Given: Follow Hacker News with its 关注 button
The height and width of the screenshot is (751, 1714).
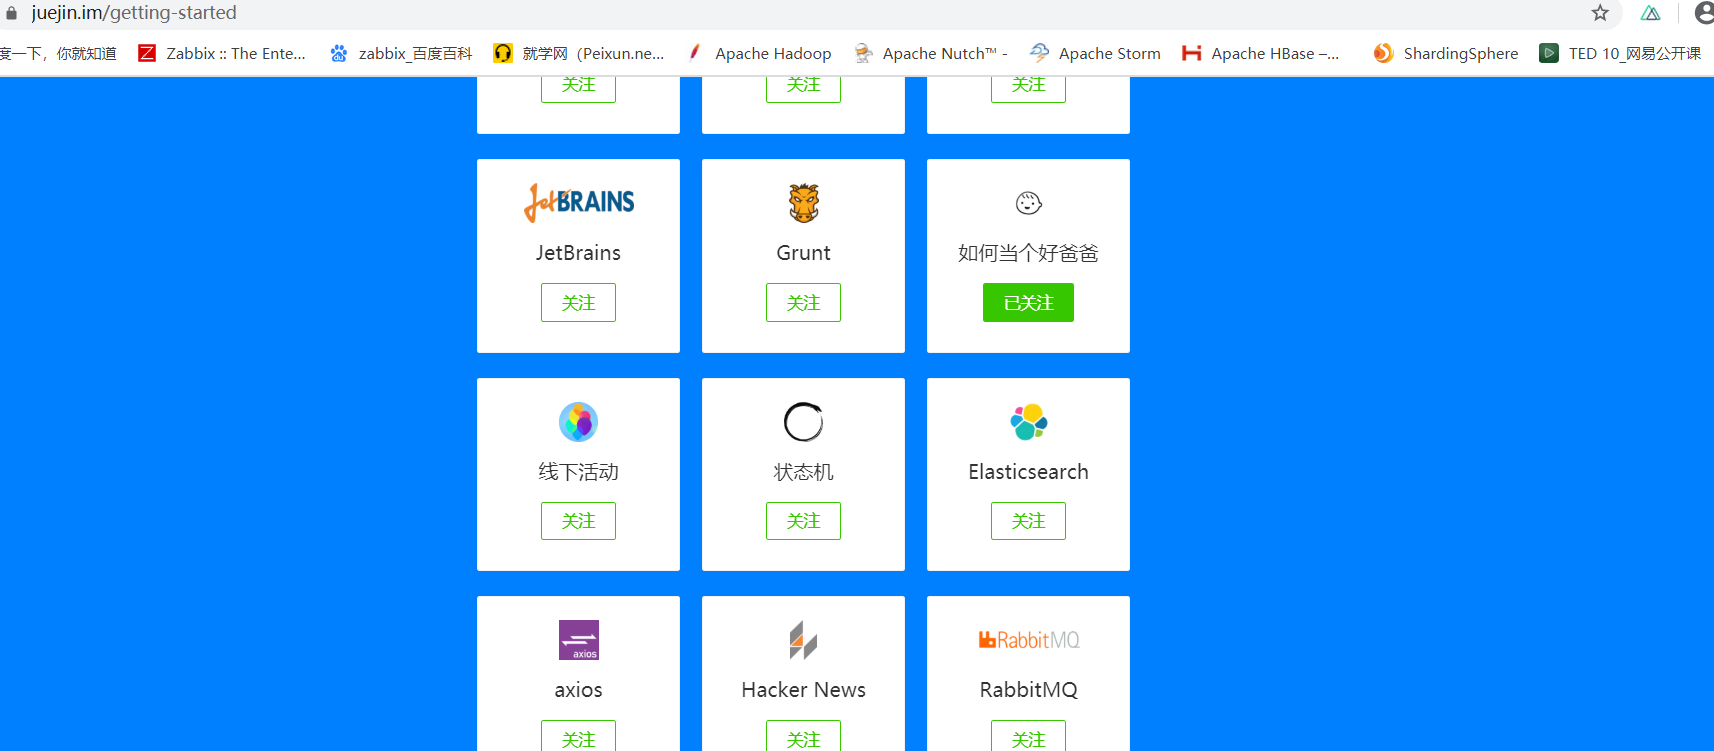Looking at the screenshot, I should 803,737.
